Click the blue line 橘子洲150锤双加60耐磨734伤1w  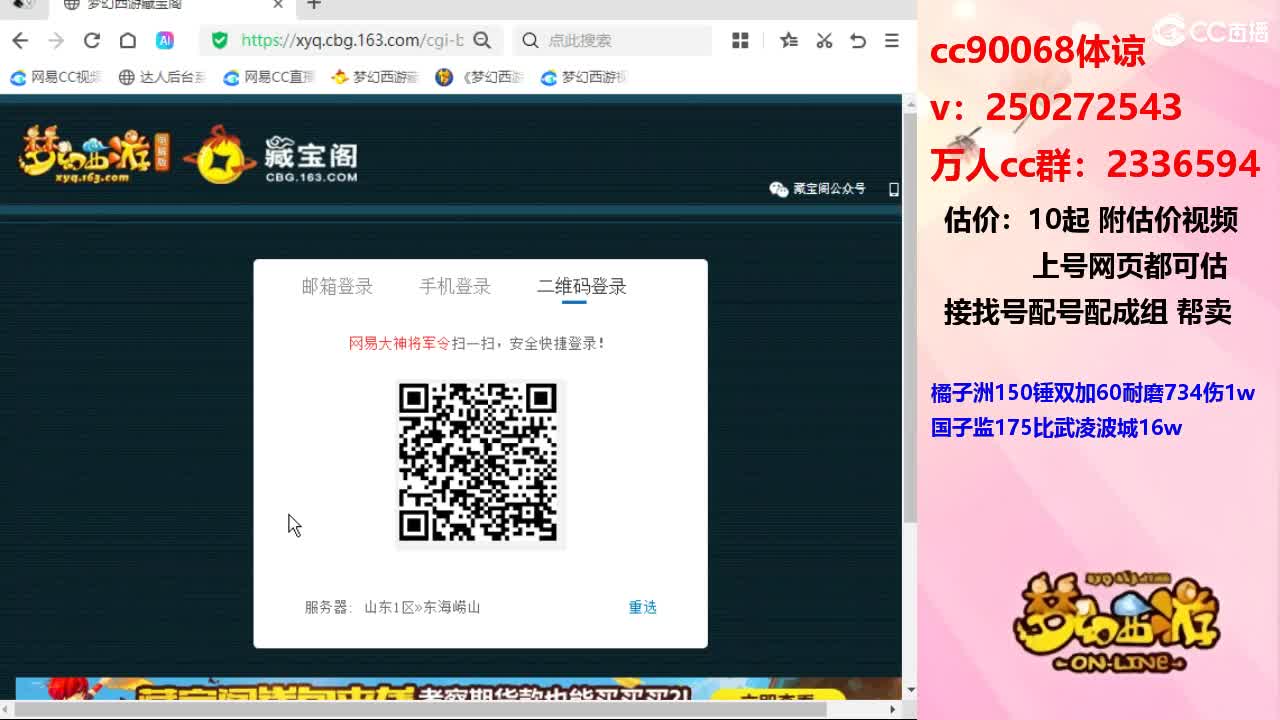[x=1093, y=392]
